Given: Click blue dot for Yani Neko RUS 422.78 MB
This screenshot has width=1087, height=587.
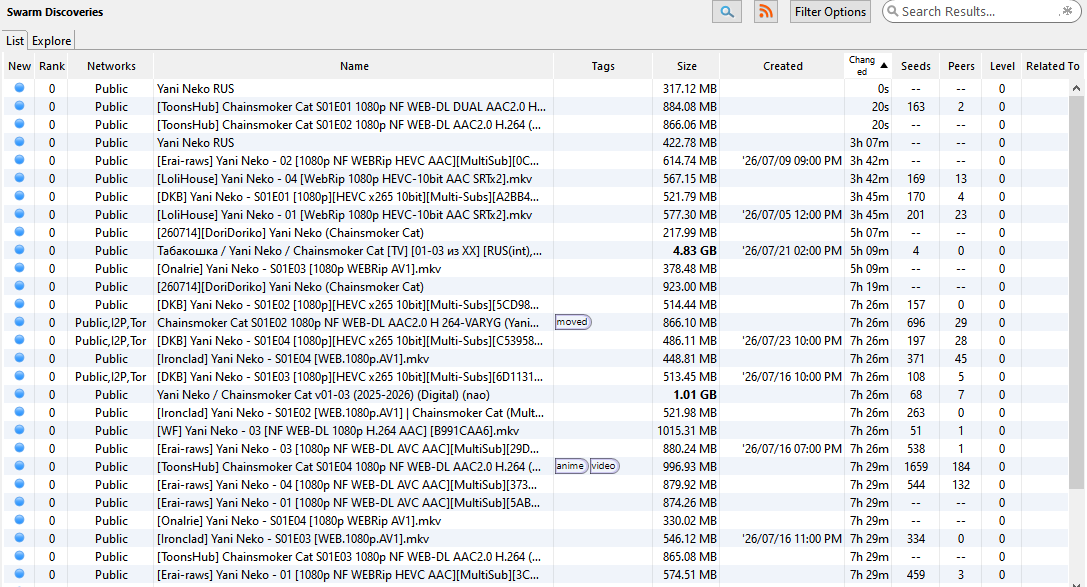Looking at the screenshot, I should point(19,142).
